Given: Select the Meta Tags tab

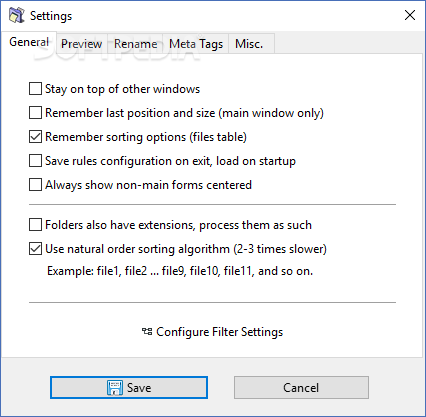Looking at the screenshot, I should [x=196, y=44].
